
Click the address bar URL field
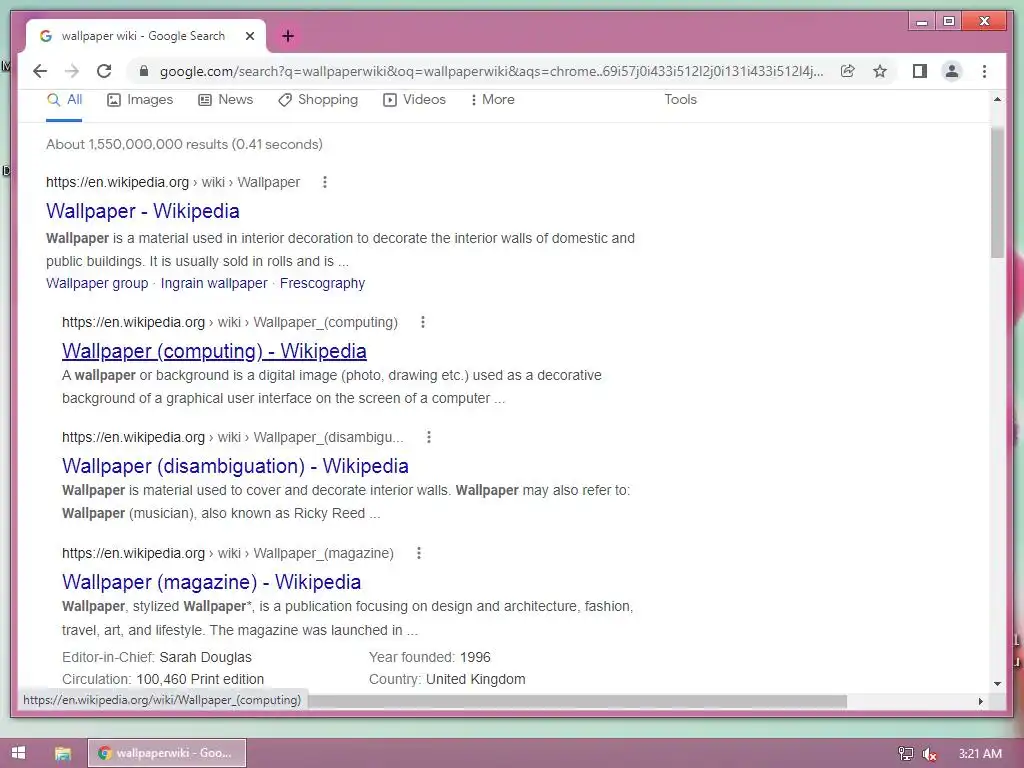click(x=491, y=71)
